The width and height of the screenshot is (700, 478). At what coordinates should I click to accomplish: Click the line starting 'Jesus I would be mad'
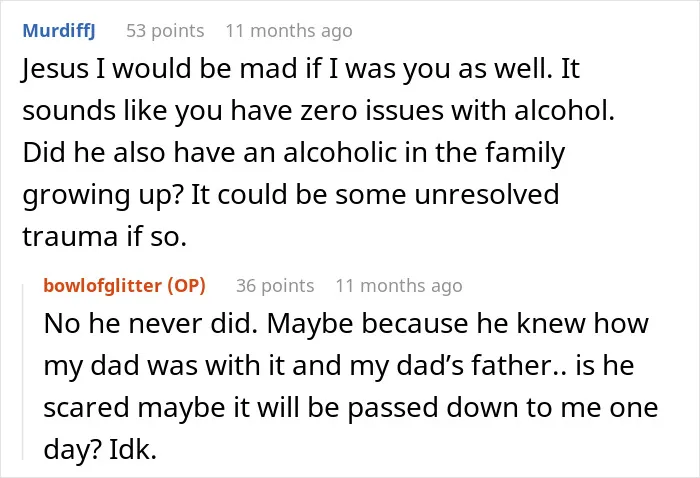pos(300,69)
